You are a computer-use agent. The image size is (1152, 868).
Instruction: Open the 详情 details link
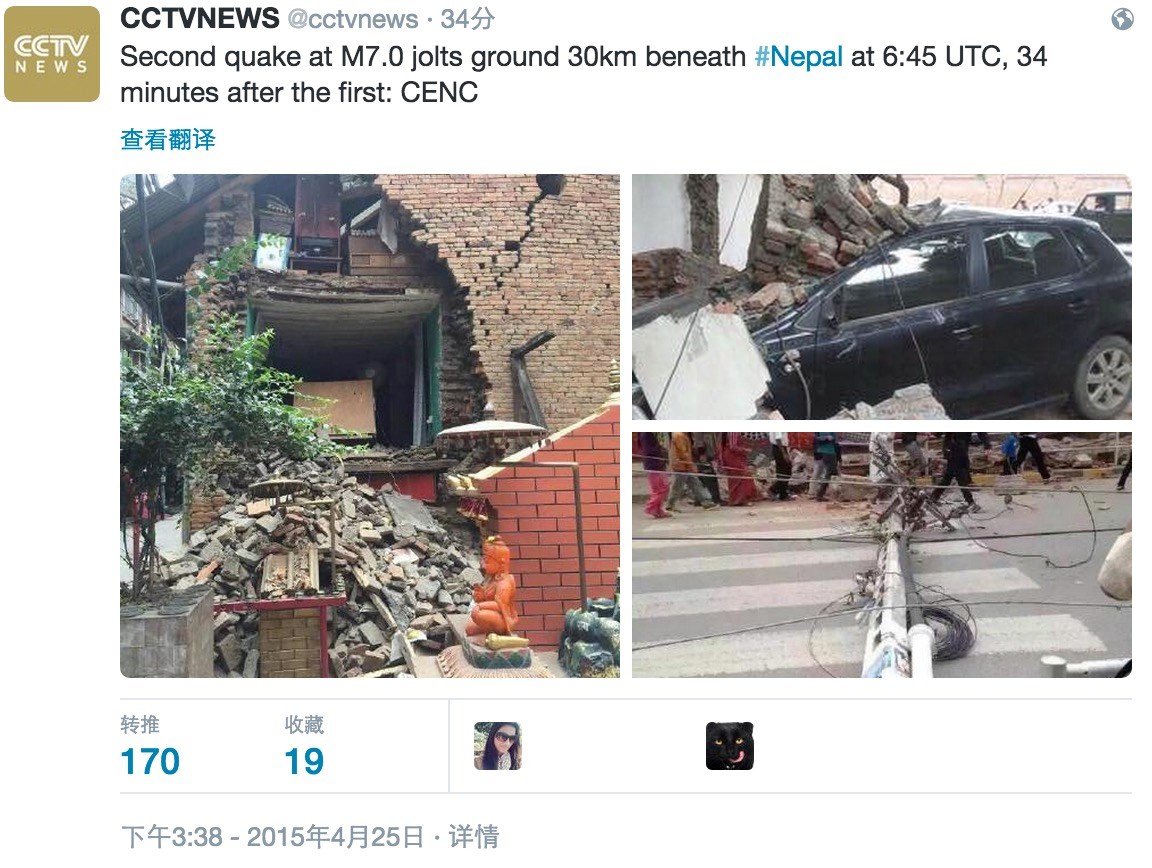[x=474, y=836]
